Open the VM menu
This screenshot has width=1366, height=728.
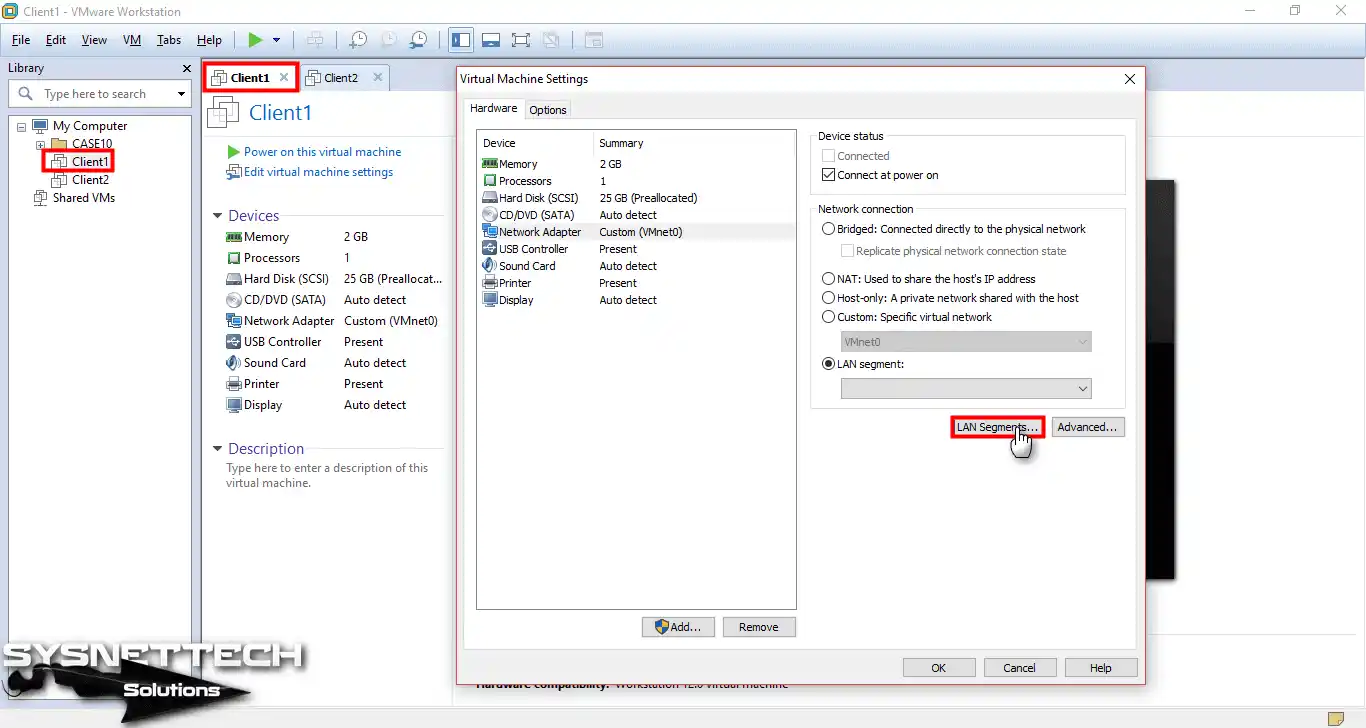131,40
